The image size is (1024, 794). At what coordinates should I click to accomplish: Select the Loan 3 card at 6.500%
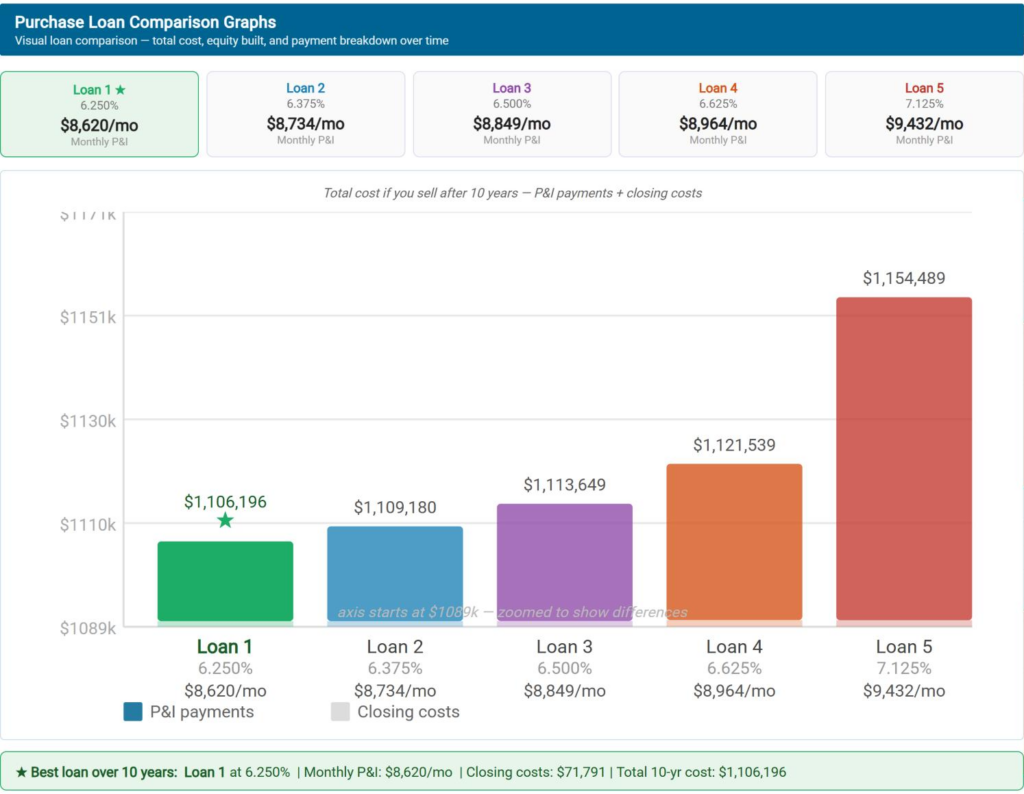coord(512,114)
